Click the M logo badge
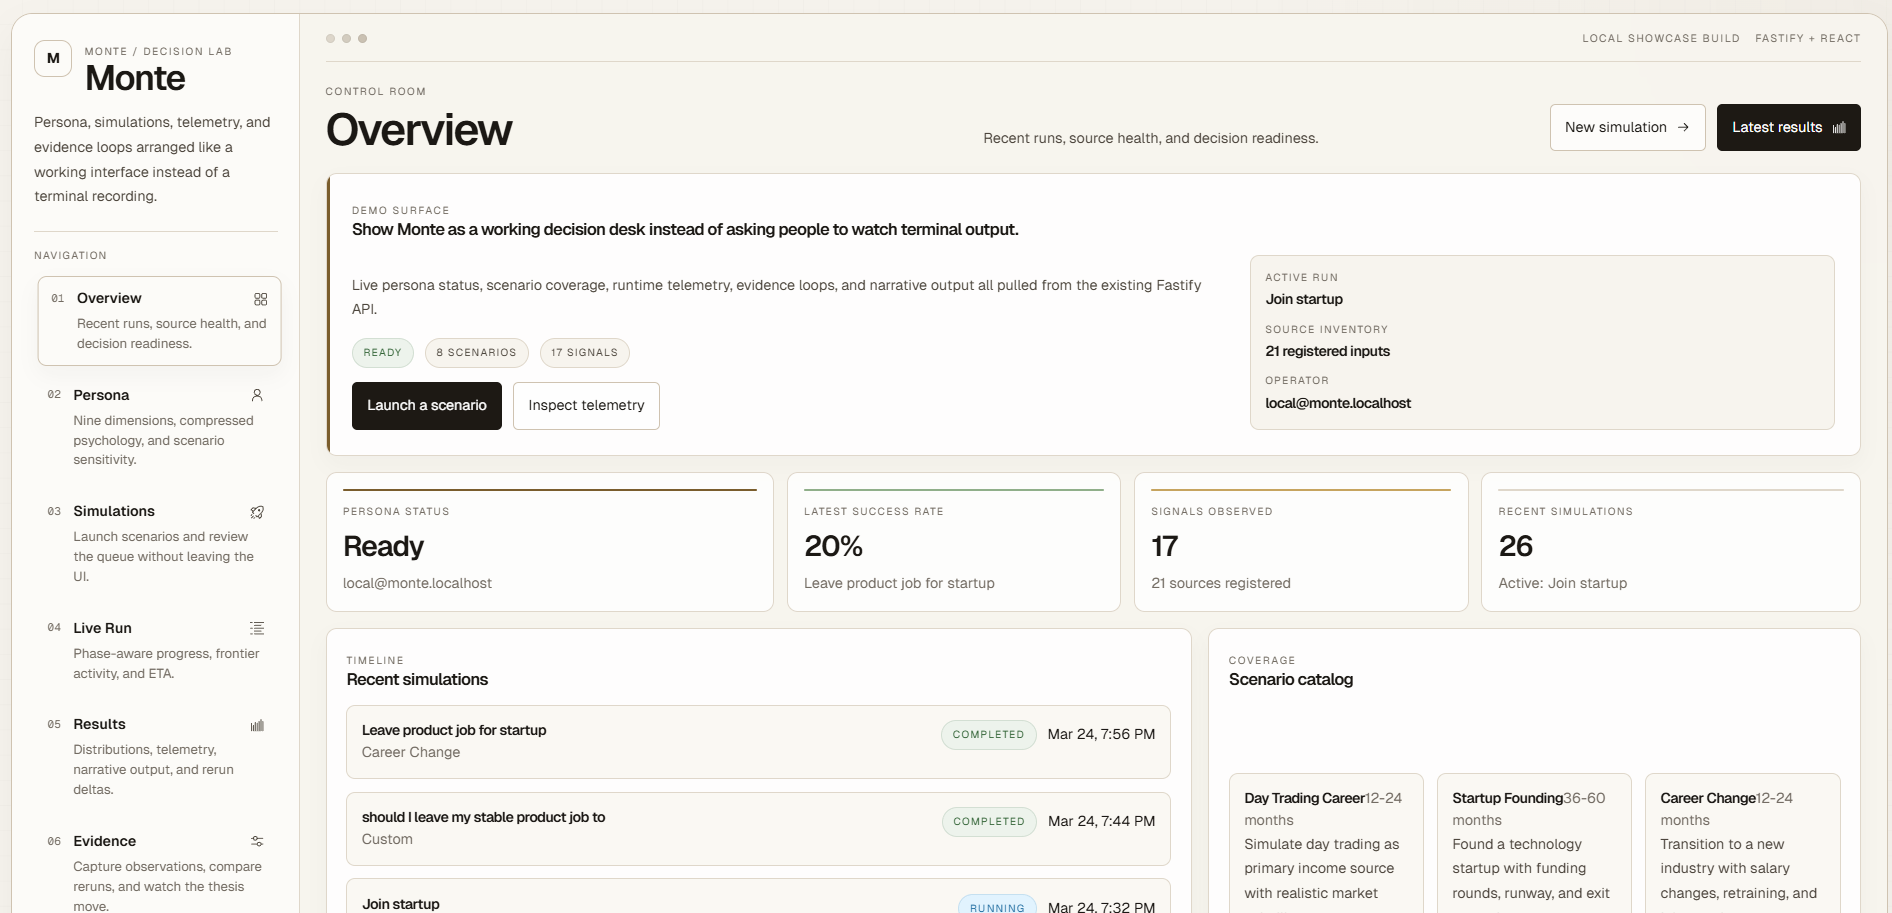Image resolution: width=1892 pixels, height=913 pixels. (53, 58)
